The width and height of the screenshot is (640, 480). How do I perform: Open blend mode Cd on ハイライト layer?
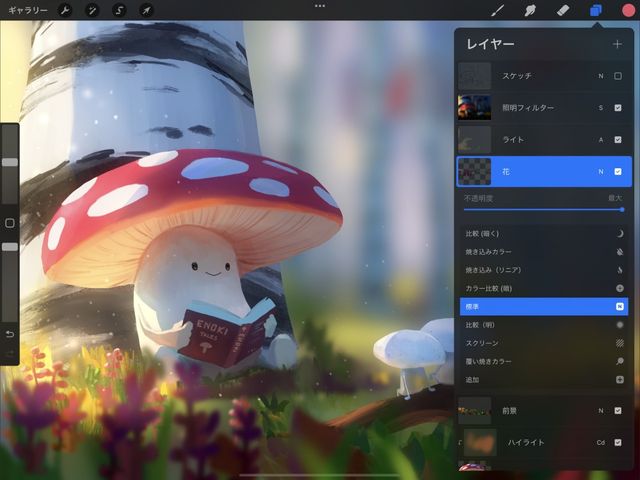coord(601,442)
